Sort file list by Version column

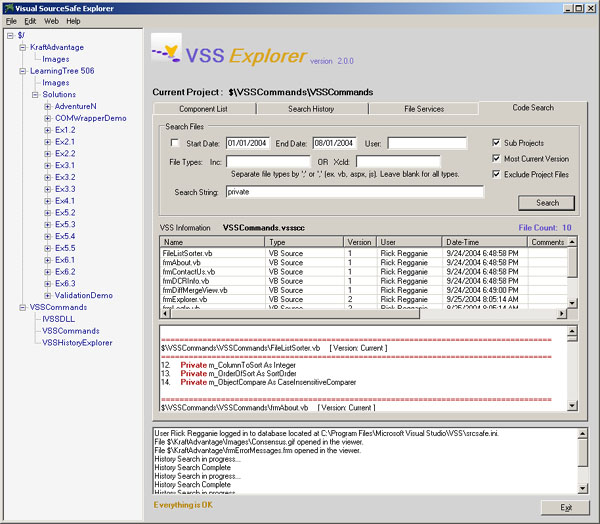point(360,242)
